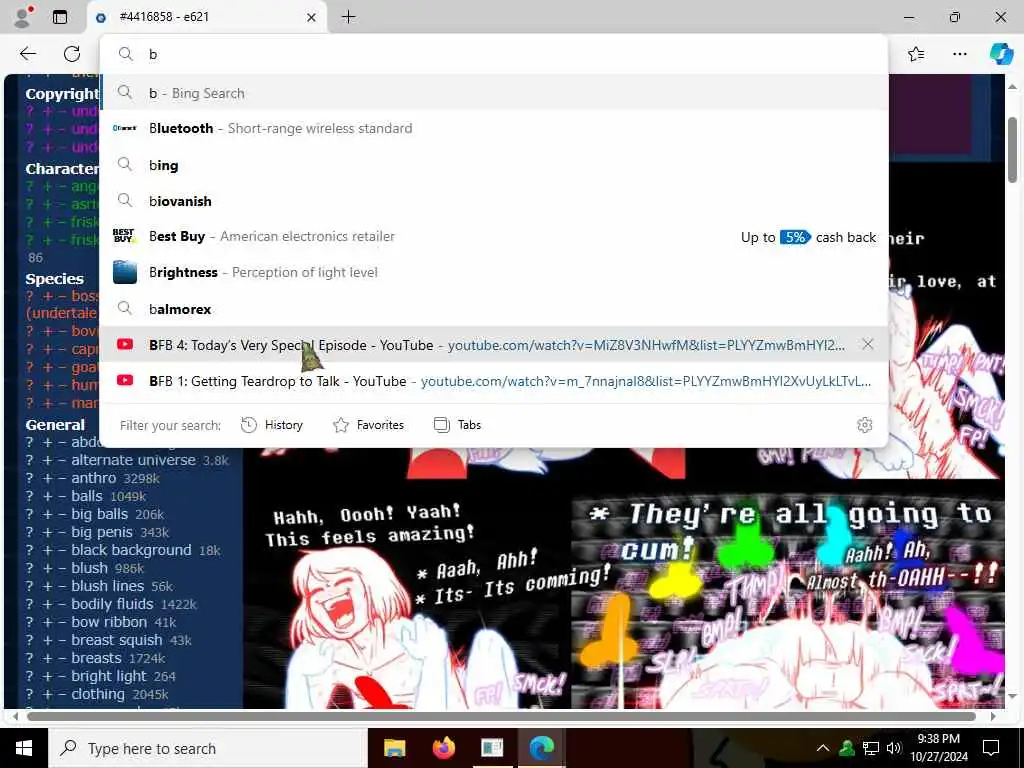Open Windows Start menu
This screenshot has width=1024, height=768.
24,748
